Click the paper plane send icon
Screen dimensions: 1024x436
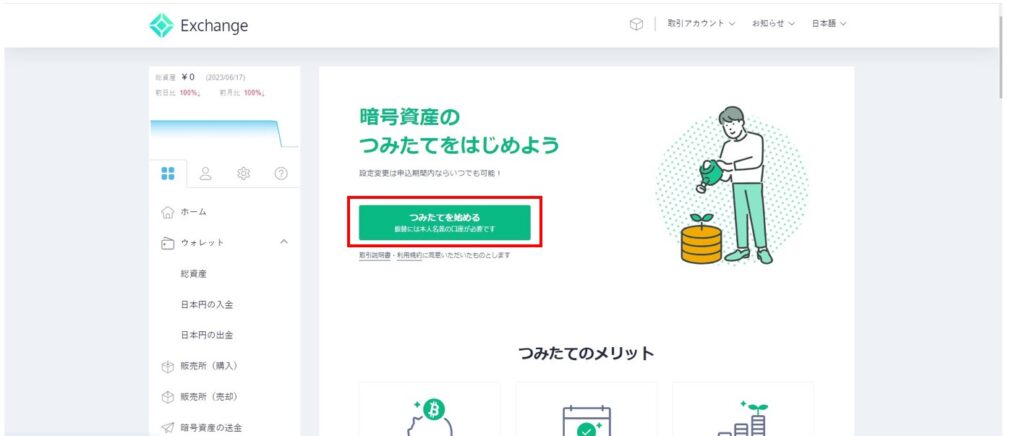pos(168,428)
